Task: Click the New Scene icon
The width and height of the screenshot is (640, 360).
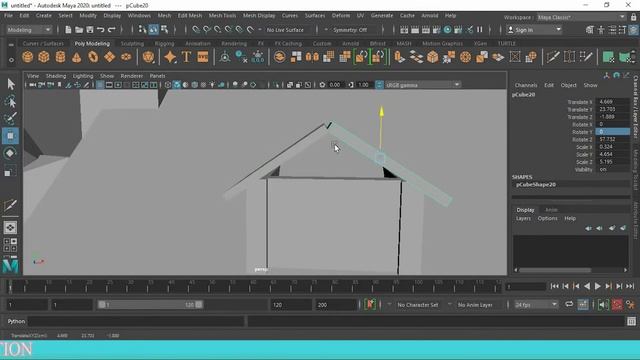Action: tap(68, 29)
